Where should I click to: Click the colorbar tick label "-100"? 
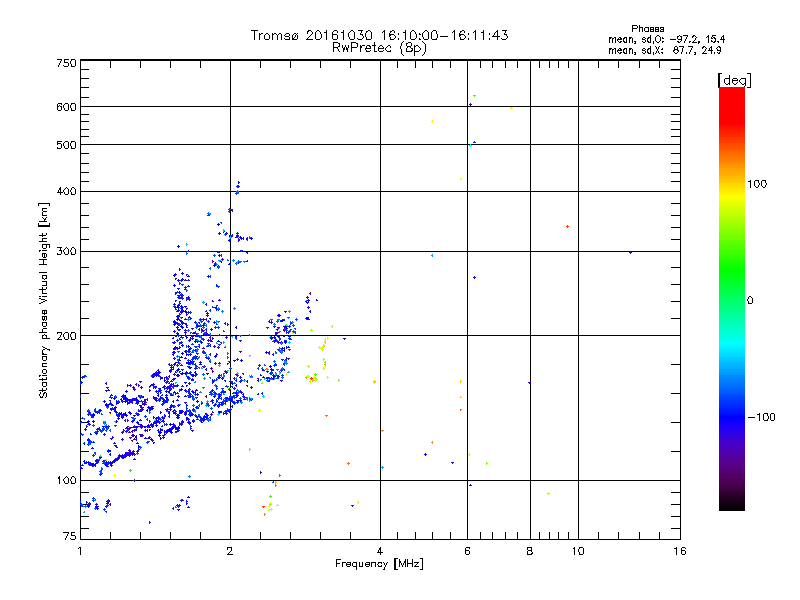point(761,417)
